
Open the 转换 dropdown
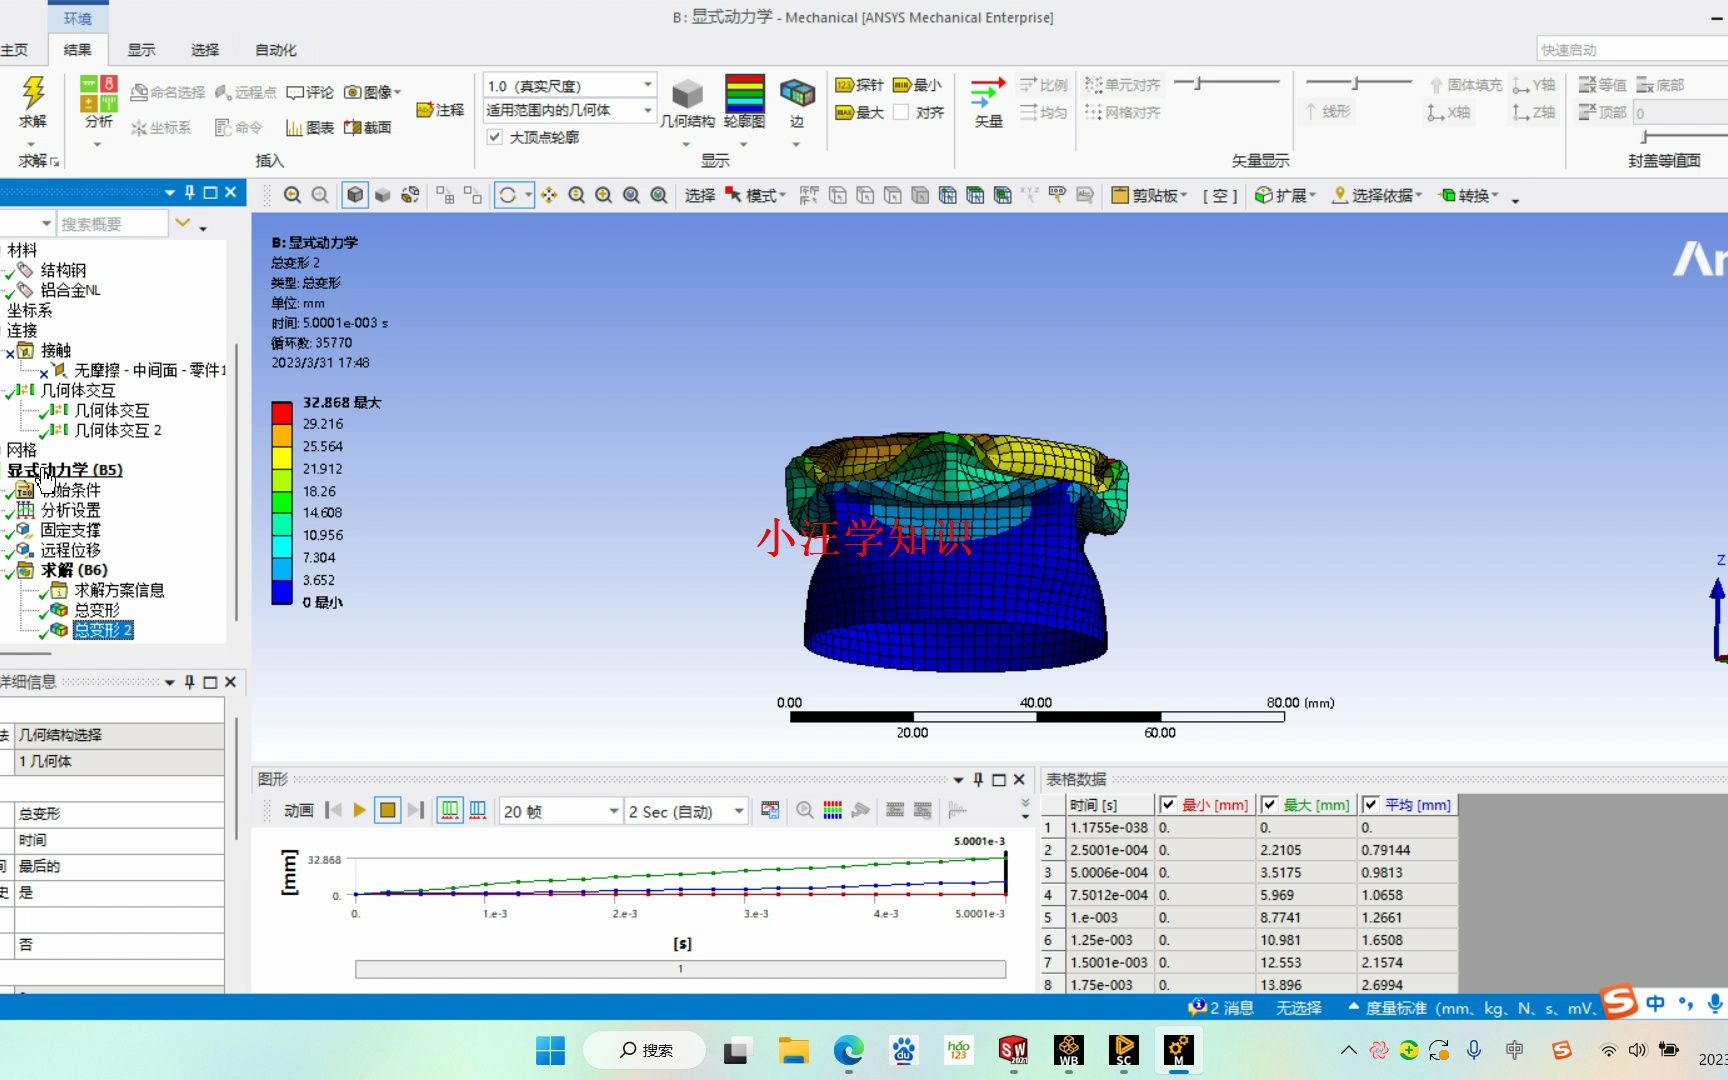pos(1469,195)
